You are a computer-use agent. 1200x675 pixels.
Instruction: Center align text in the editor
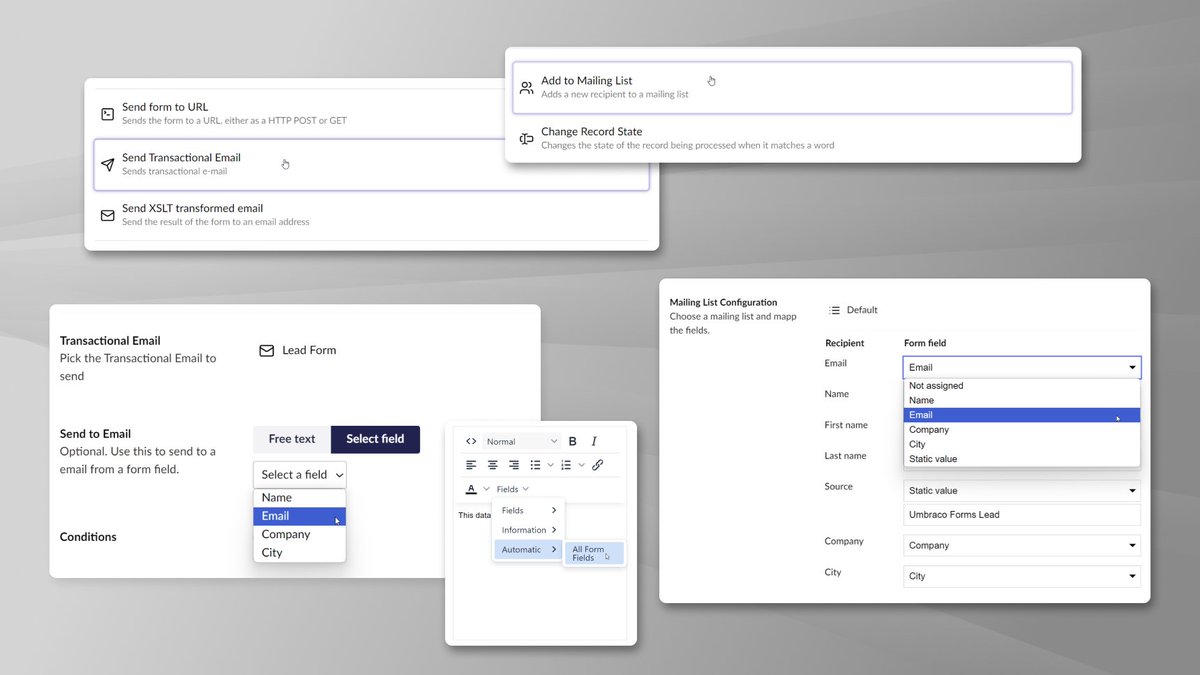[x=492, y=465]
